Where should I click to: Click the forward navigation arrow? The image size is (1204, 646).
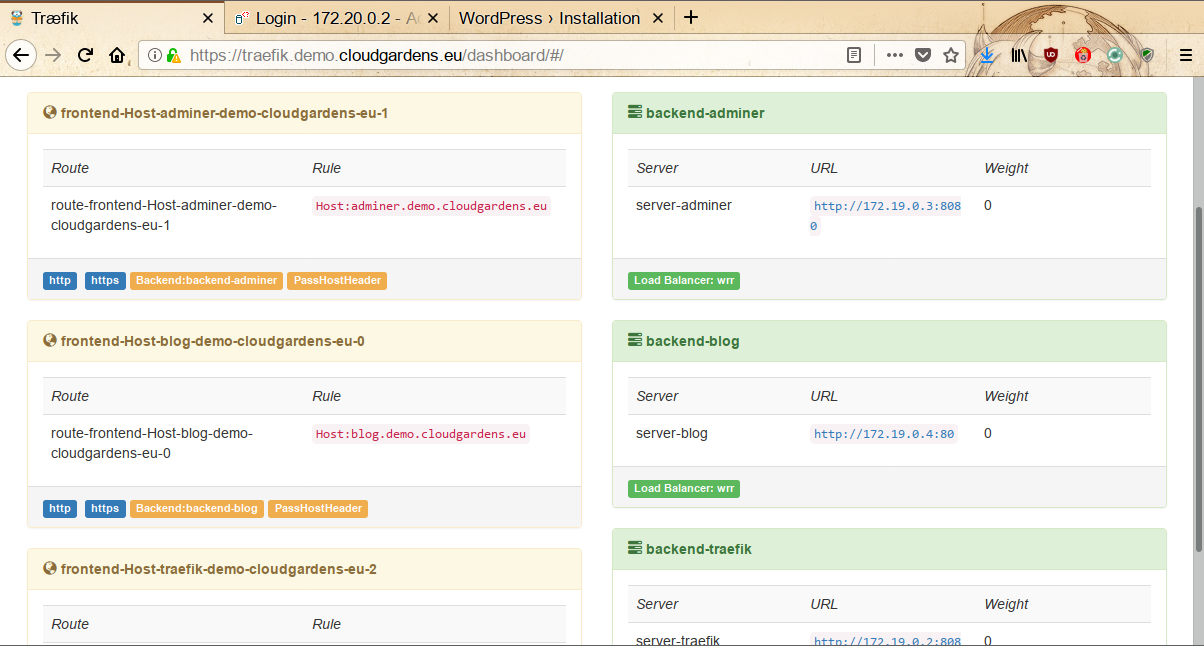tap(53, 55)
